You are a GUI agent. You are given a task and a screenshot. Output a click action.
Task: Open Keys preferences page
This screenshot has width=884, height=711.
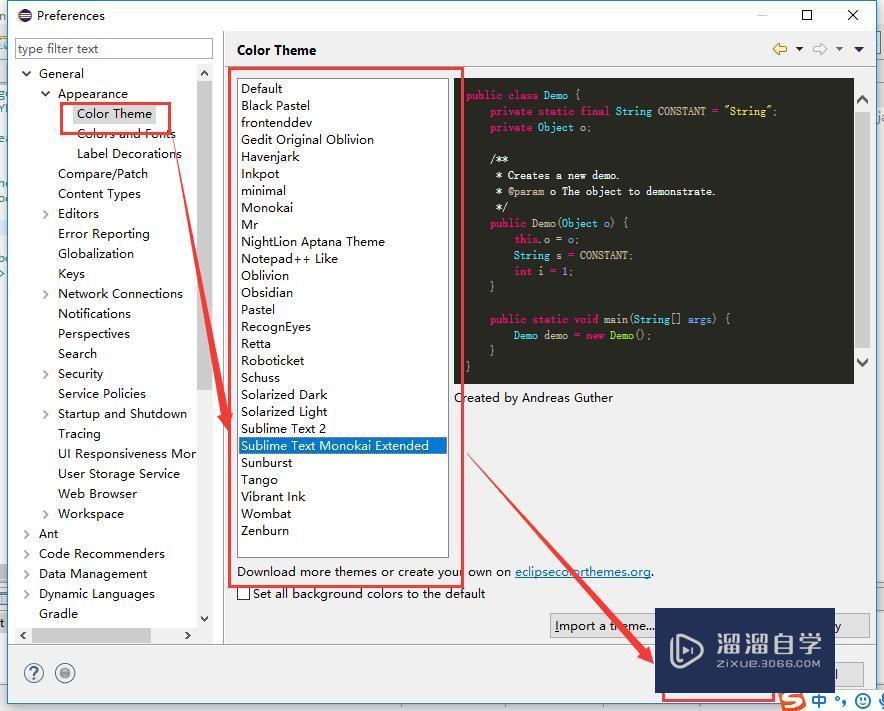[71, 273]
